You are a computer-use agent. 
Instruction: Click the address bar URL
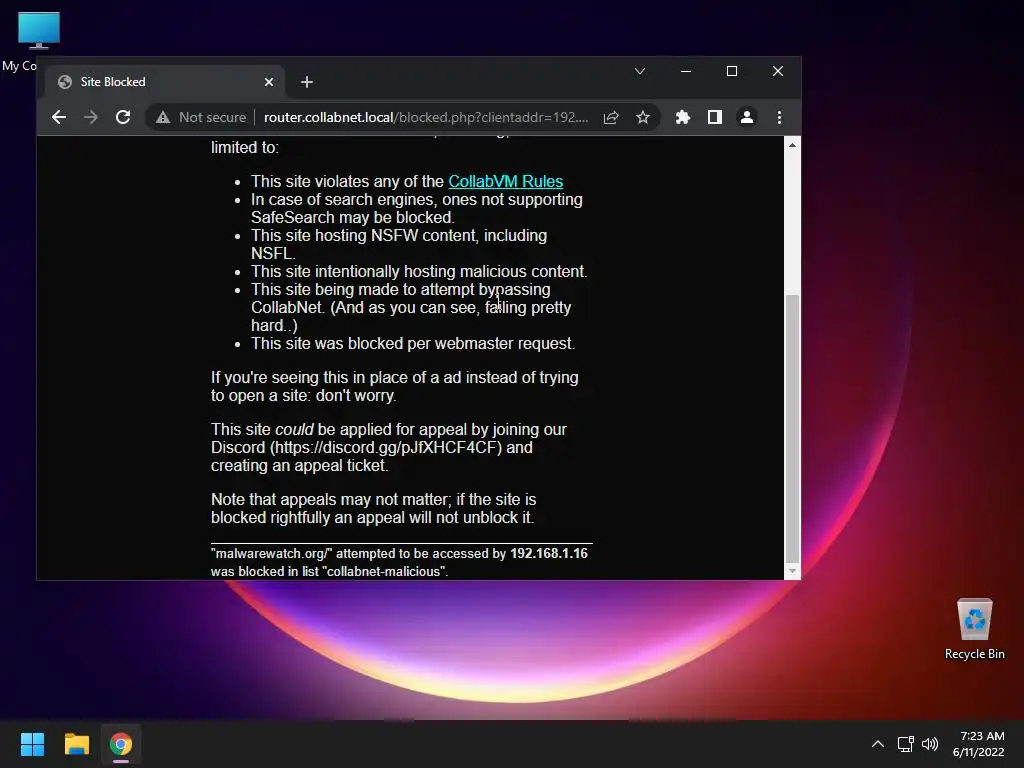tap(426, 118)
